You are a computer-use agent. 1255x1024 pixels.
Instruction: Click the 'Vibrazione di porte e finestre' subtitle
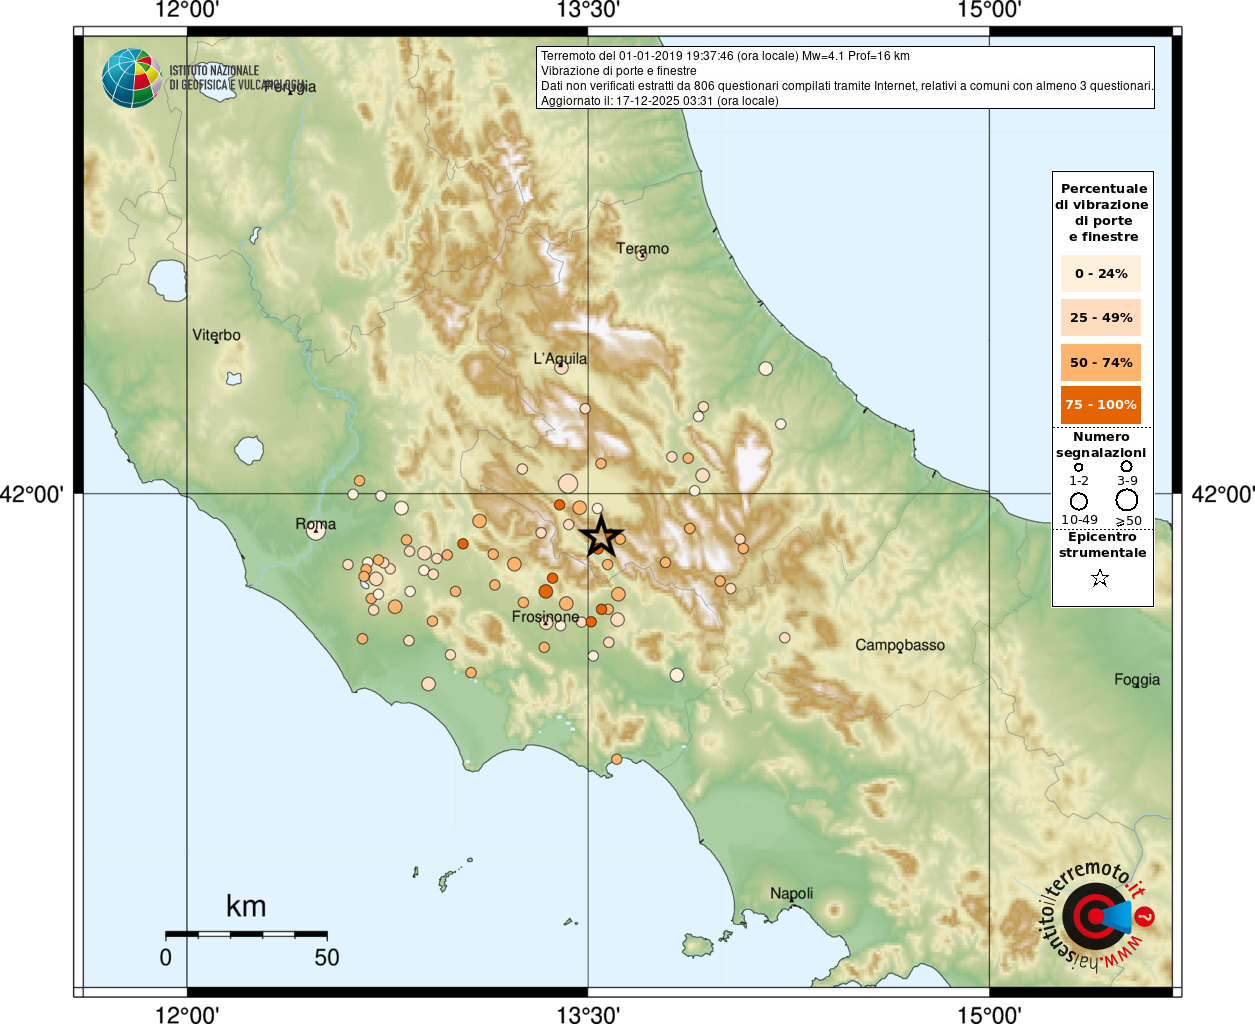pyautogui.click(x=619, y=71)
